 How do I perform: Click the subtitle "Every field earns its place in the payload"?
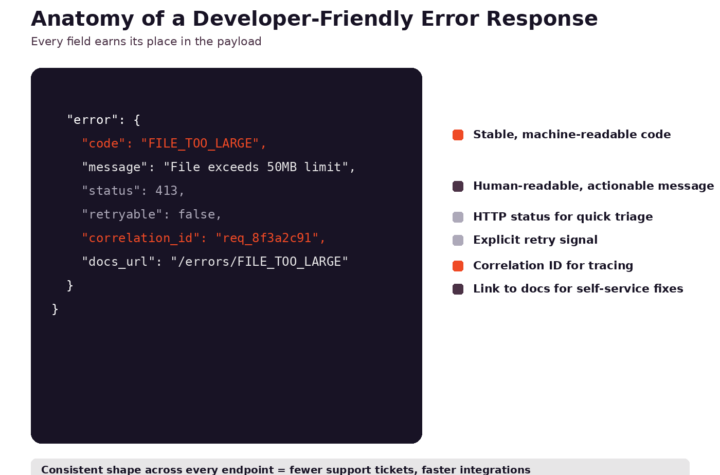tap(146, 41)
